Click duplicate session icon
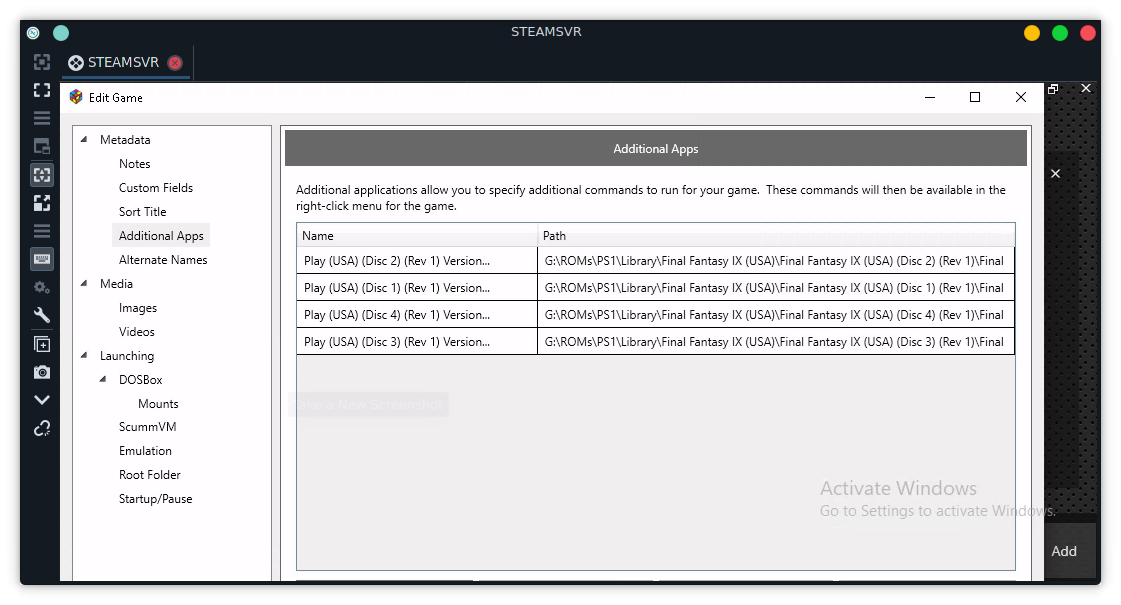This screenshot has height=605, width=1121. [x=42, y=344]
